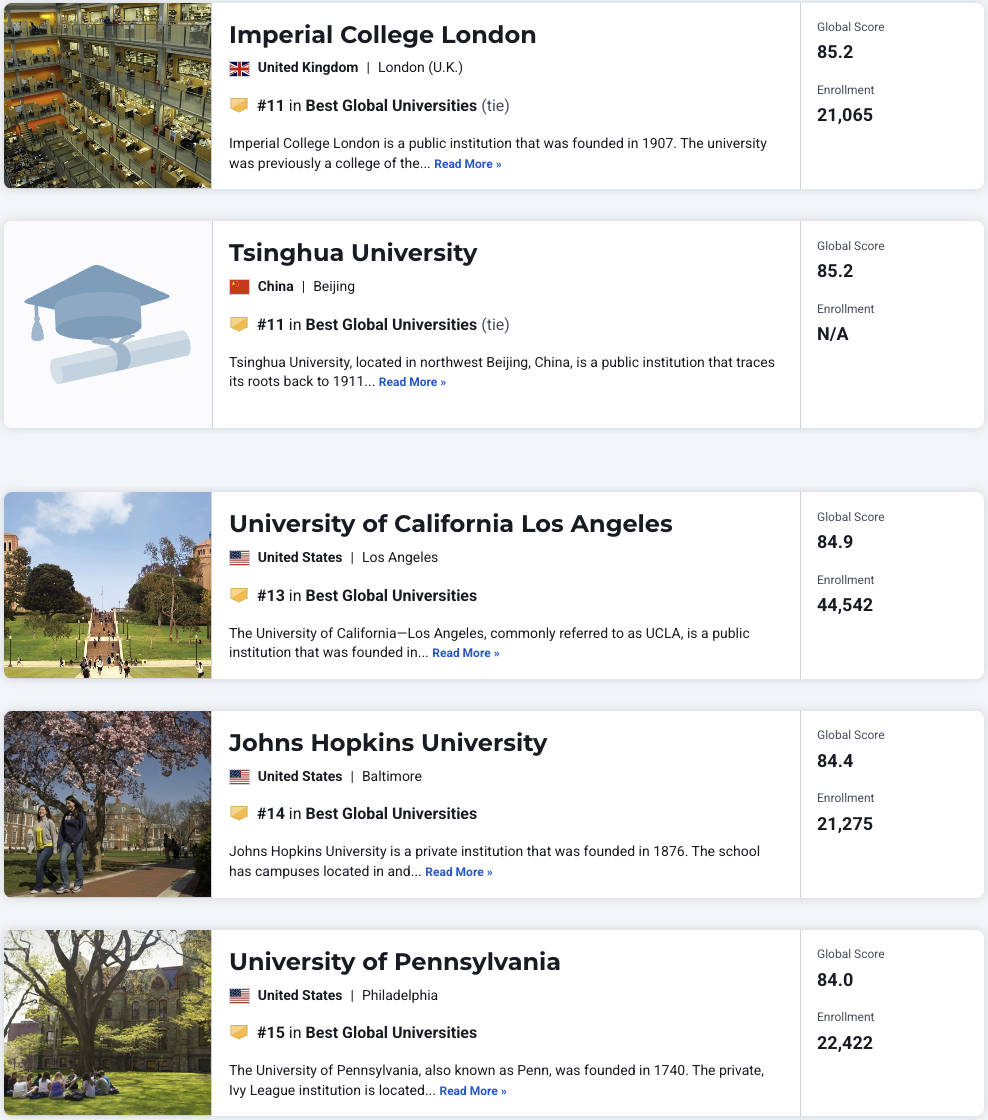988x1120 pixels.
Task: Expand Read More for Imperial College London
Action: pyautogui.click(x=467, y=164)
